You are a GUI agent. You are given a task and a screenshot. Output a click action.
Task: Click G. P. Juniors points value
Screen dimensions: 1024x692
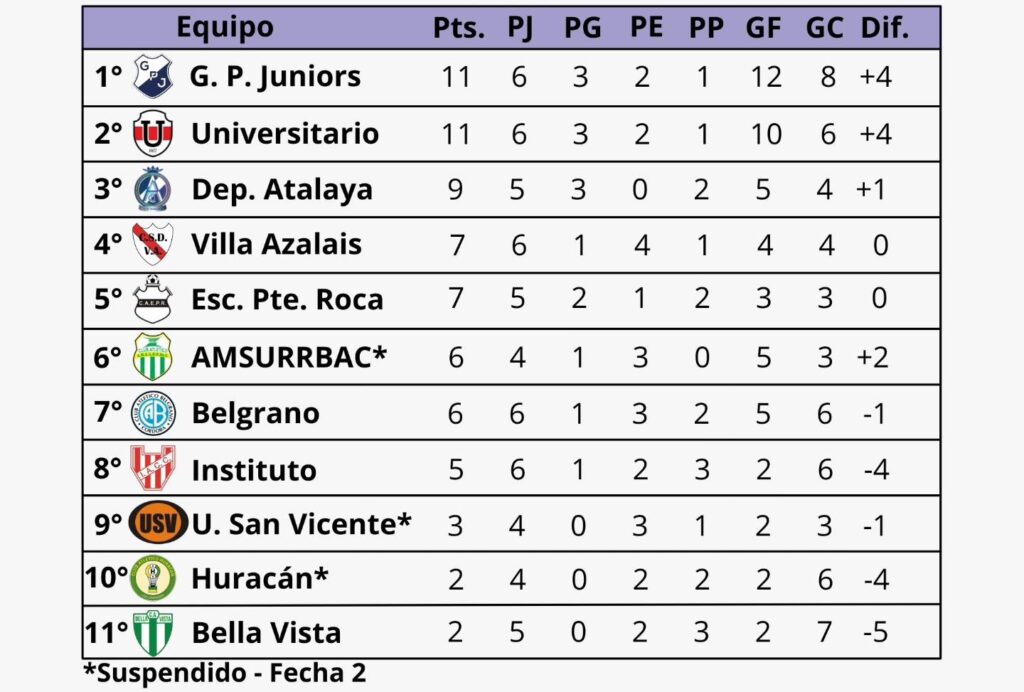tap(455, 78)
